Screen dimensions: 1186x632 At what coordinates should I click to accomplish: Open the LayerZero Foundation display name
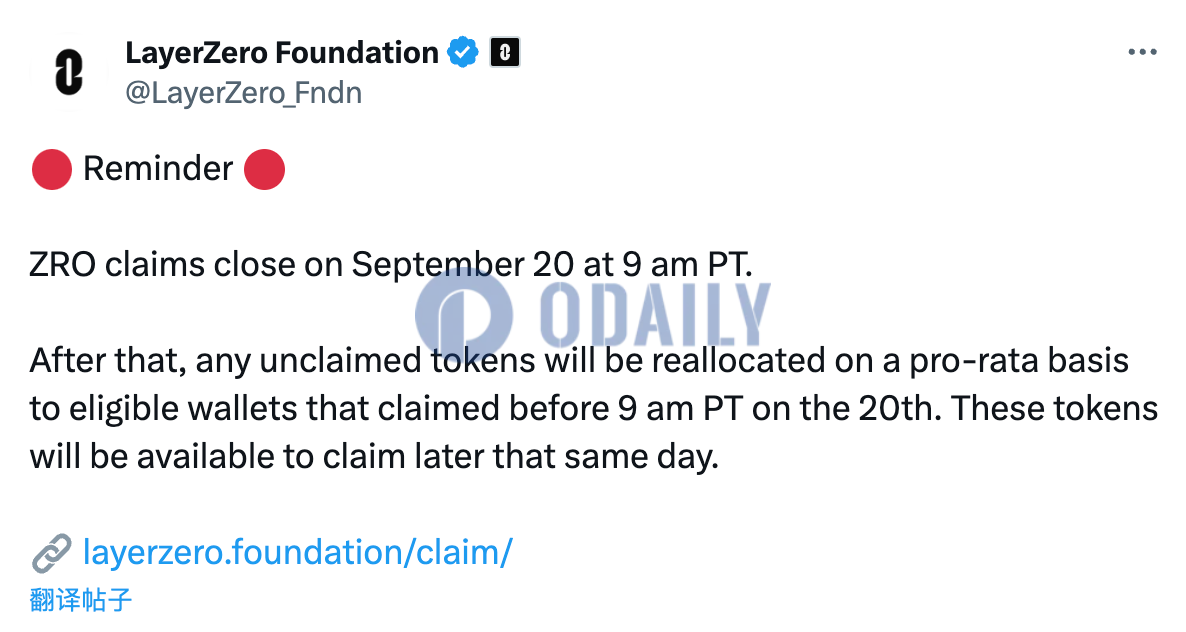coord(281,53)
